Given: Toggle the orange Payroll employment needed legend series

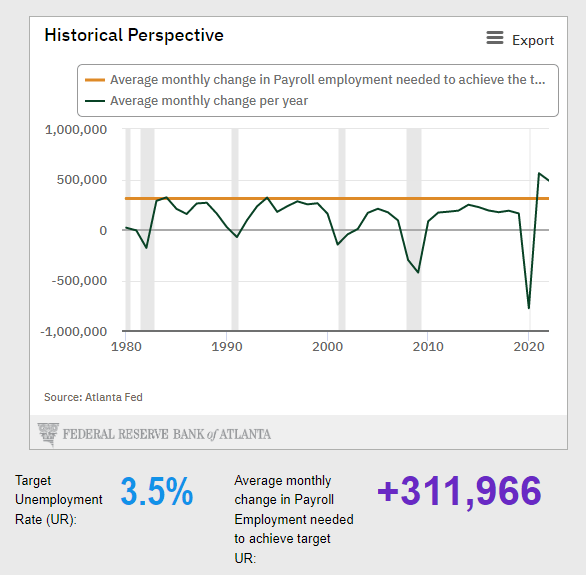Looking at the screenshot, I should 315,80.
